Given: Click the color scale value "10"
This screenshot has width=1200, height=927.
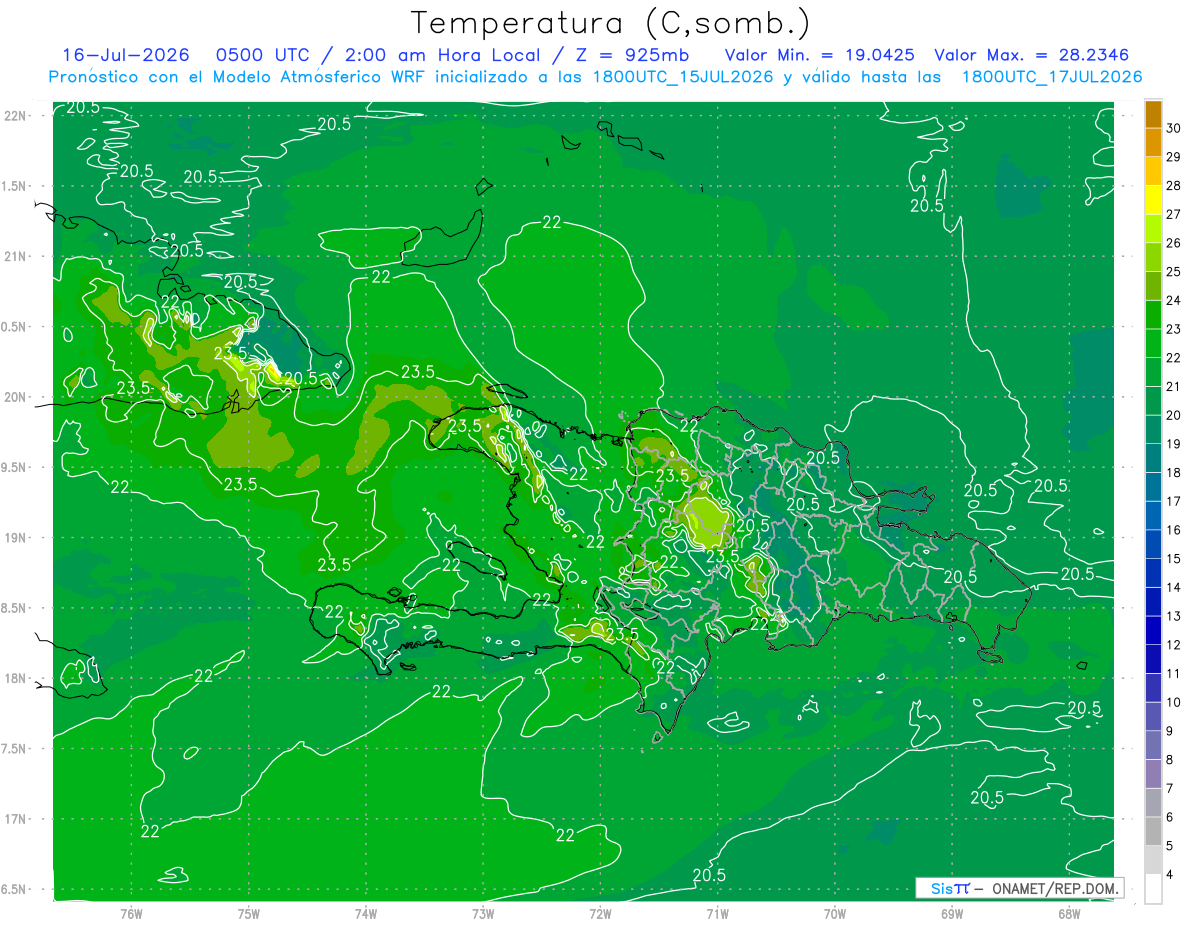Looking at the screenshot, I should click(x=1174, y=703).
